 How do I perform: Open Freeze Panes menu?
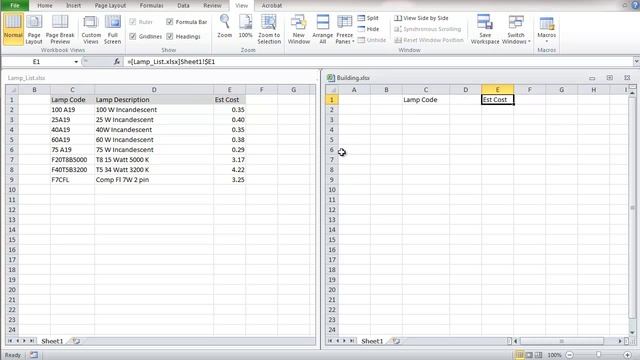tap(344, 28)
